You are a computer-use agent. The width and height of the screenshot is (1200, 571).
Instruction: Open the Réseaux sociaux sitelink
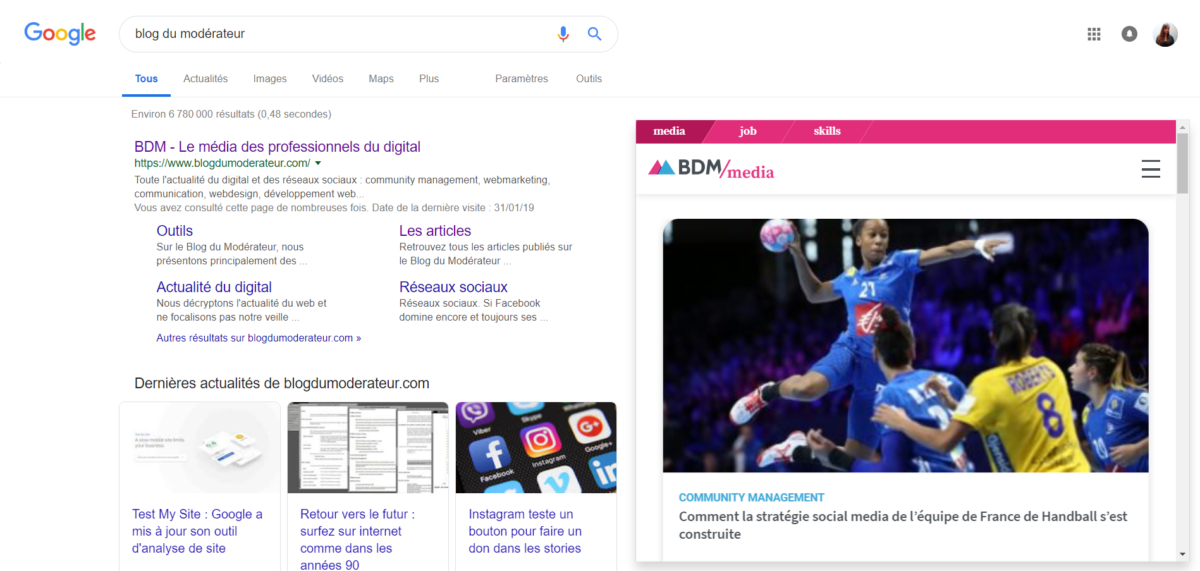453,287
